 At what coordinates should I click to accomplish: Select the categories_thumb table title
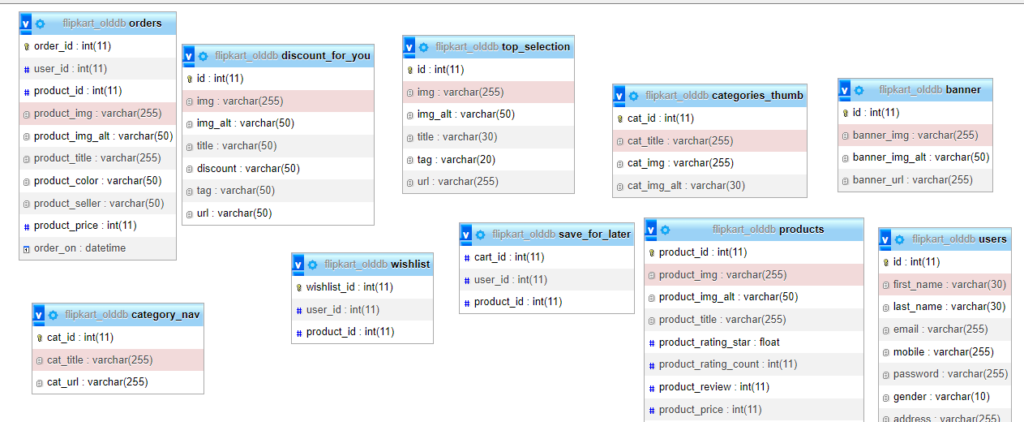point(724,95)
